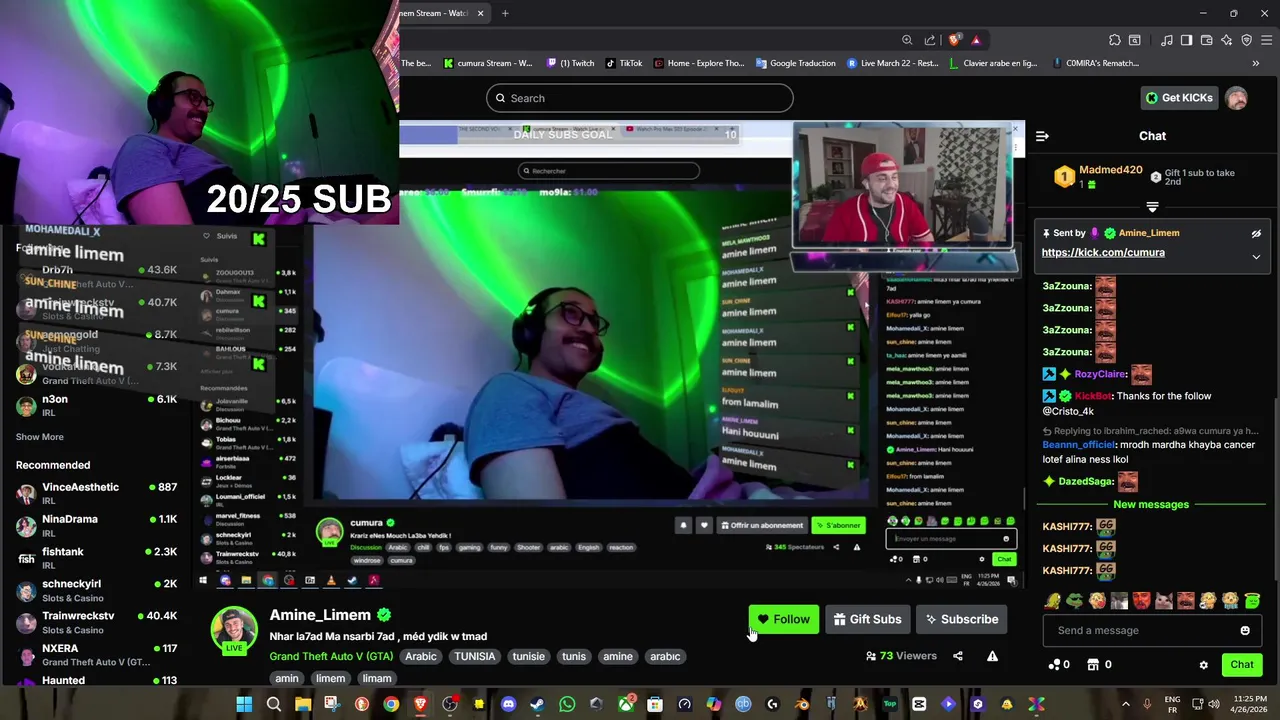Open Discord from the taskbar
Screen dimensions: 1280x720
[x=508, y=704]
